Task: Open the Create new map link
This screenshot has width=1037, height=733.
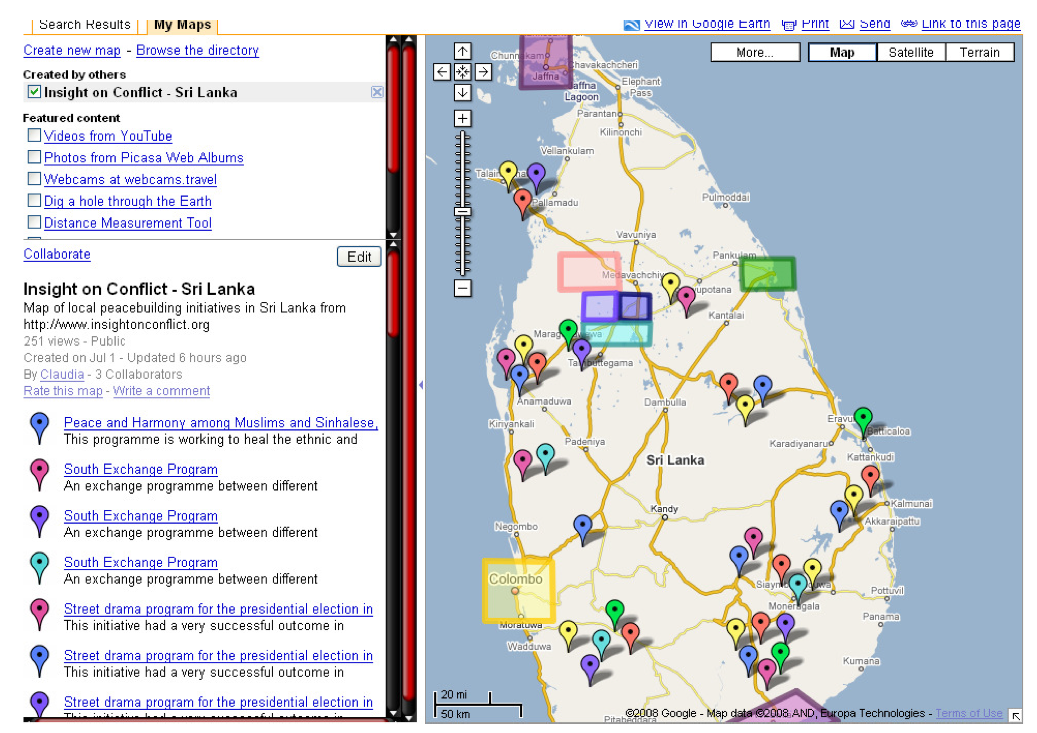Action: 72,50
